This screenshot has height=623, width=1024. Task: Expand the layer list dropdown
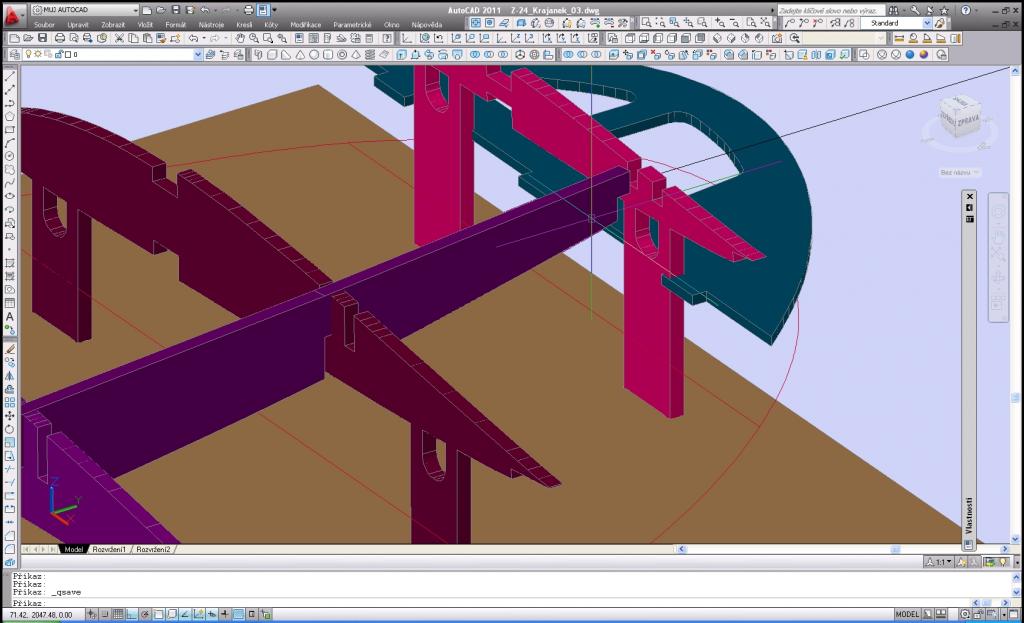coord(196,54)
